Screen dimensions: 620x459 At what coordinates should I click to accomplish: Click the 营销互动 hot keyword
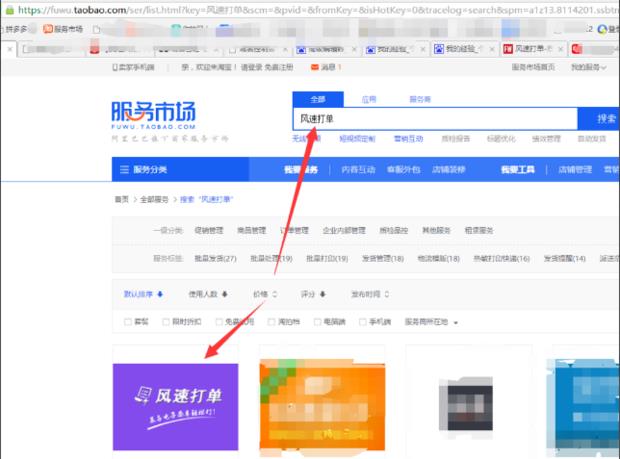(x=408, y=139)
